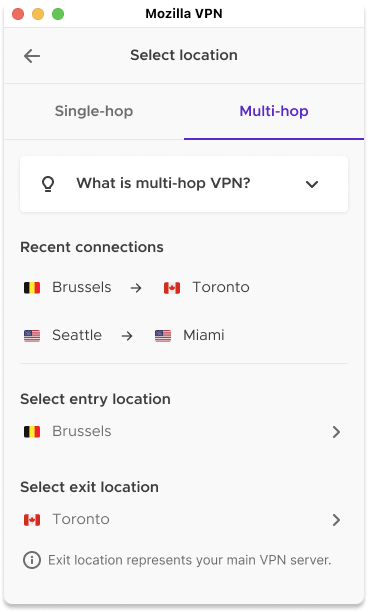
Task: Expand the 'What is multi-hop VPN?' chevron
Action: (312, 184)
